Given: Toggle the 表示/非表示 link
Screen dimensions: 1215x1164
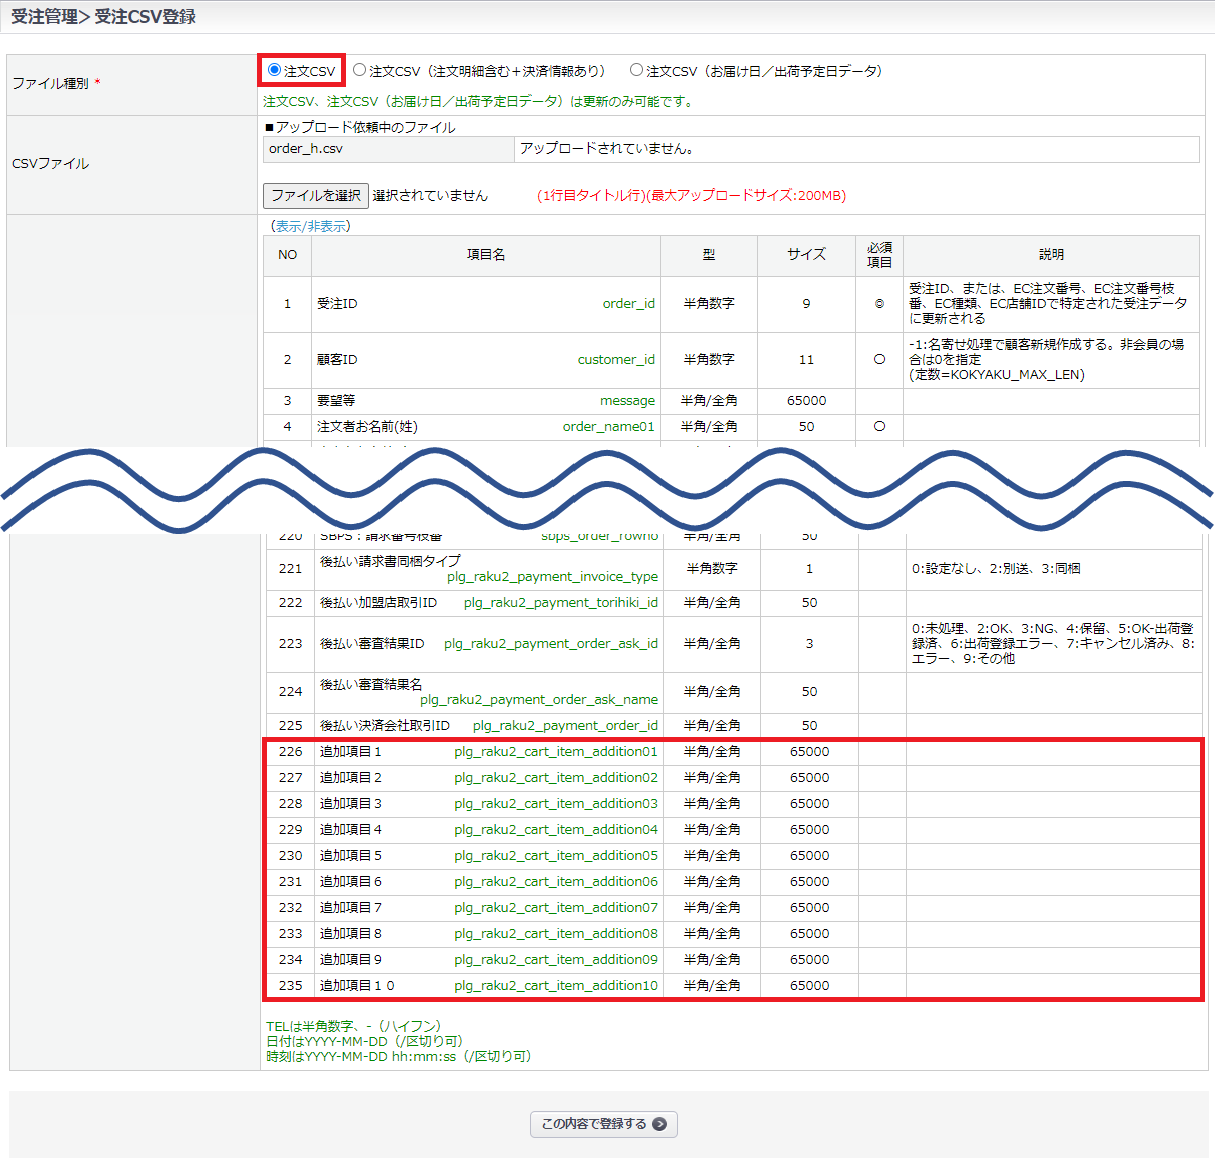Looking at the screenshot, I should click(x=312, y=226).
